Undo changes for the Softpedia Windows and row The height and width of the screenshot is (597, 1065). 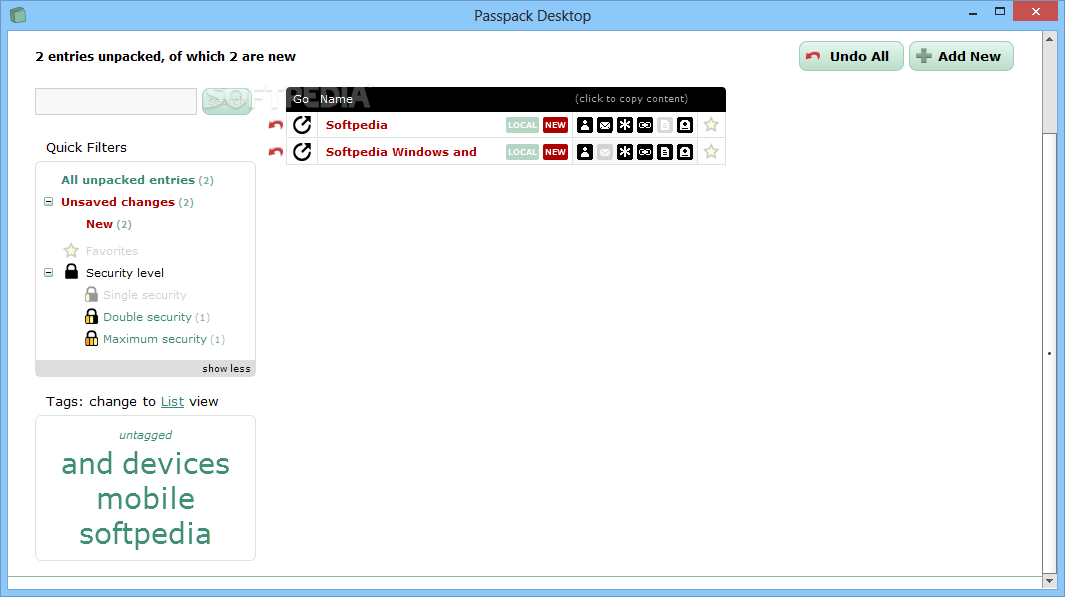[x=275, y=152]
